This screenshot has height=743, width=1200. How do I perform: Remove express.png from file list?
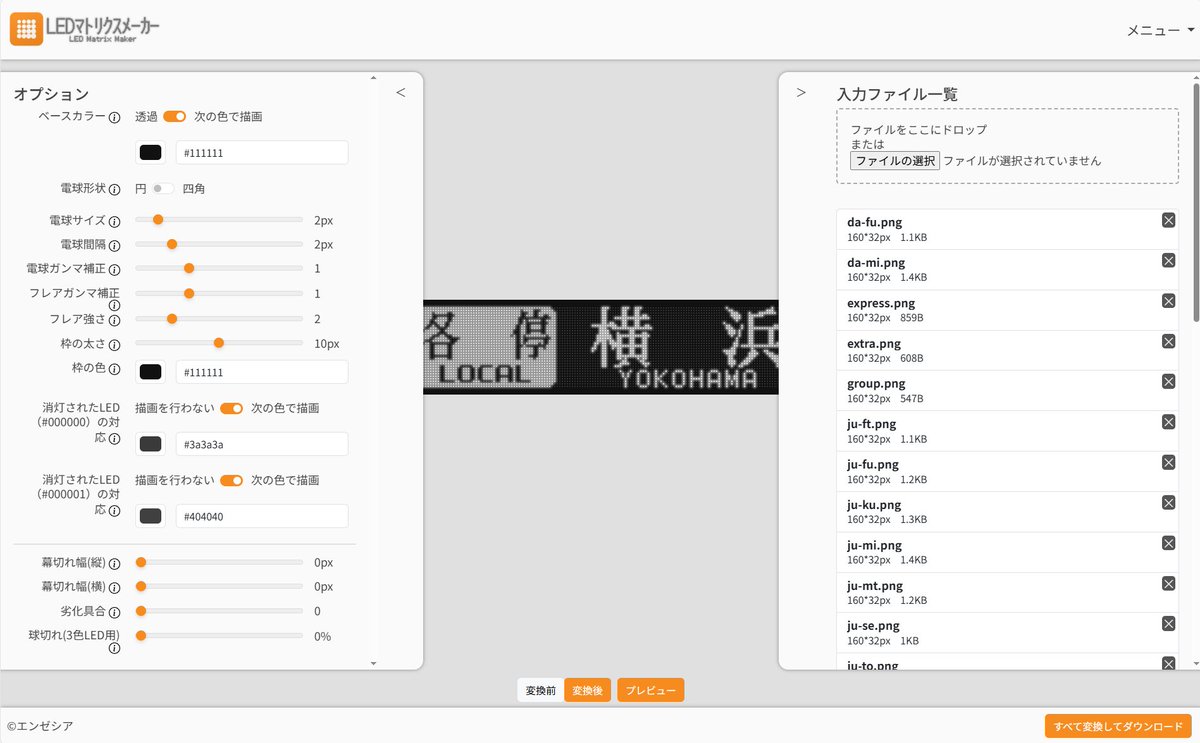pyautogui.click(x=1168, y=301)
